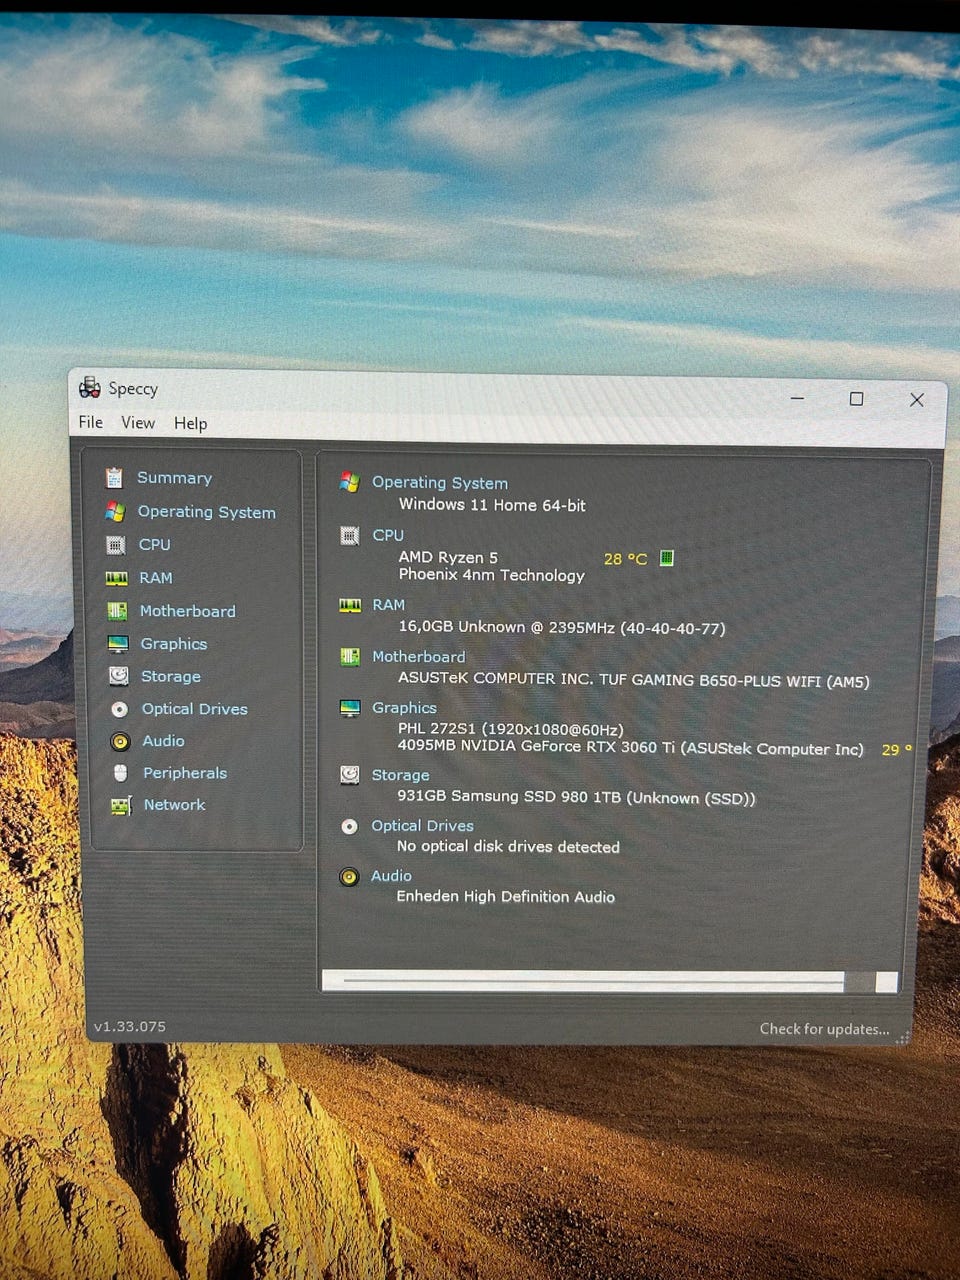Viewport: 960px width, 1280px height.
Task: Open the View menu
Action: tap(138, 423)
